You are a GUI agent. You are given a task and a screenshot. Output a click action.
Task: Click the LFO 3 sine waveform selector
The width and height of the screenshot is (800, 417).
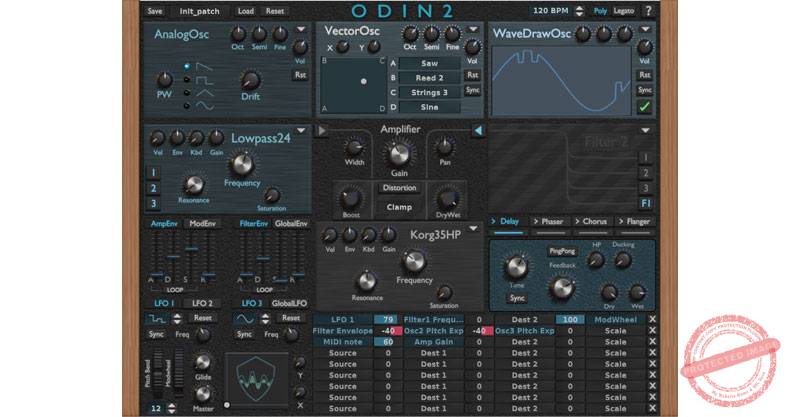tap(246, 318)
